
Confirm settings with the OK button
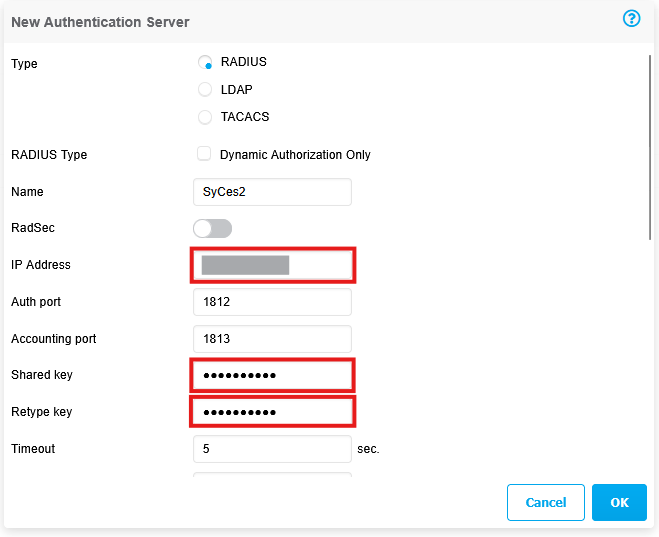619,502
